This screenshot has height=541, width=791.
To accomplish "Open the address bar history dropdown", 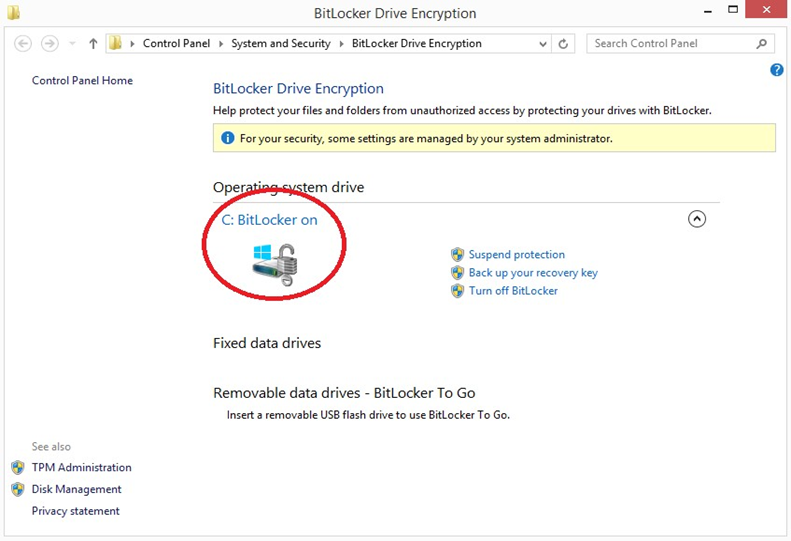I will 543,44.
